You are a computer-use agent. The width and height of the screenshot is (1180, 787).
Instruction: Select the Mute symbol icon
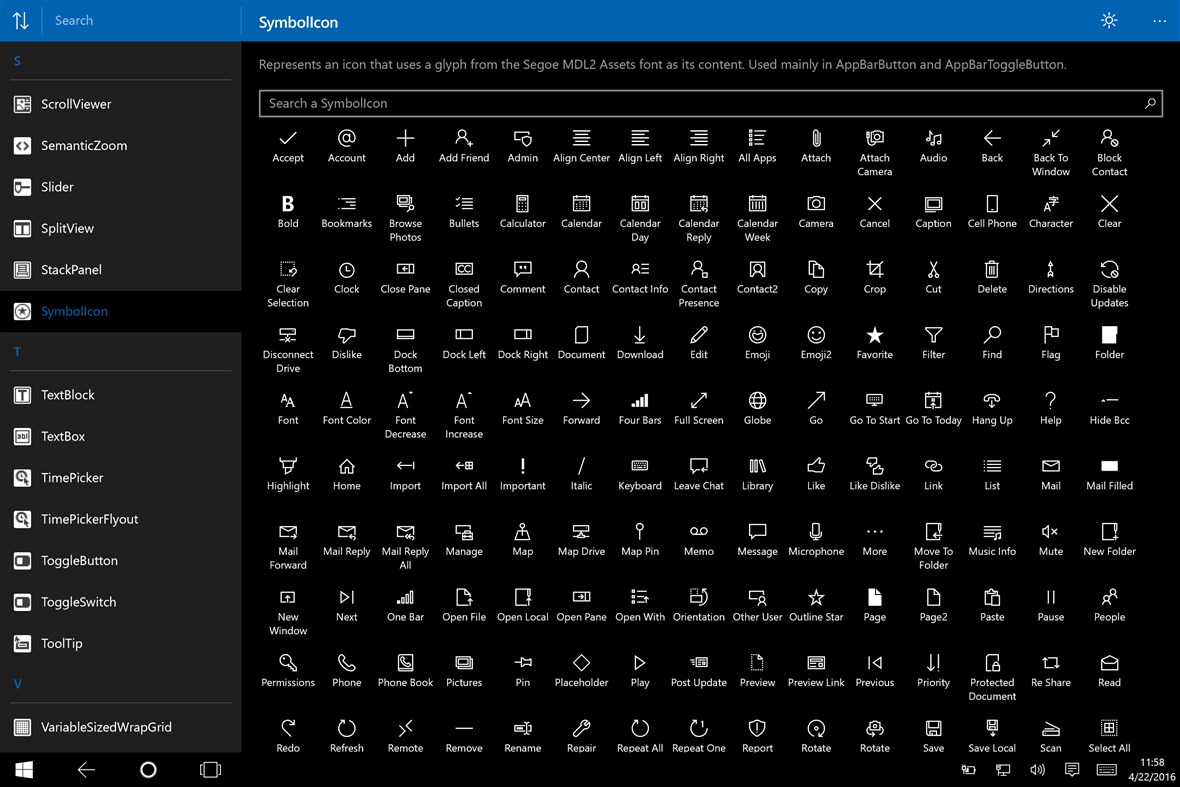pos(1050,530)
